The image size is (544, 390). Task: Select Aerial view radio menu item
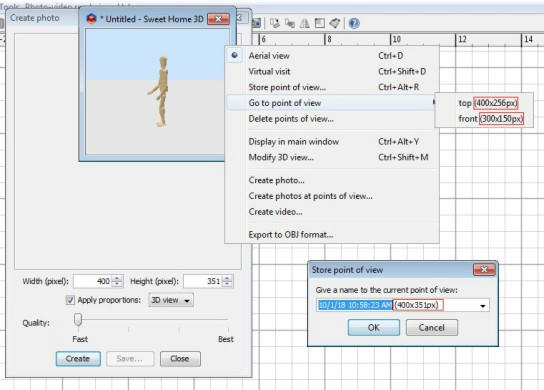332,56
